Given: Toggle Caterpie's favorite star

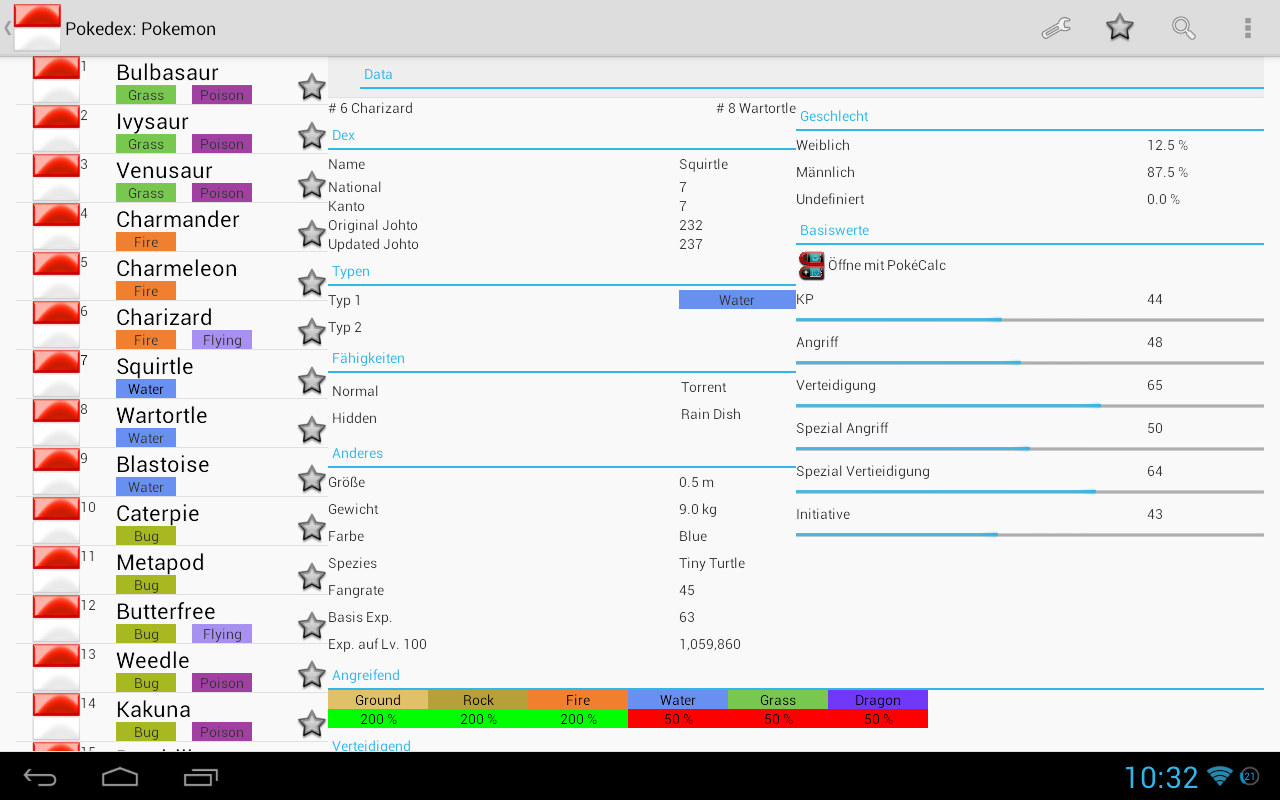Looking at the screenshot, I should tap(312, 528).
